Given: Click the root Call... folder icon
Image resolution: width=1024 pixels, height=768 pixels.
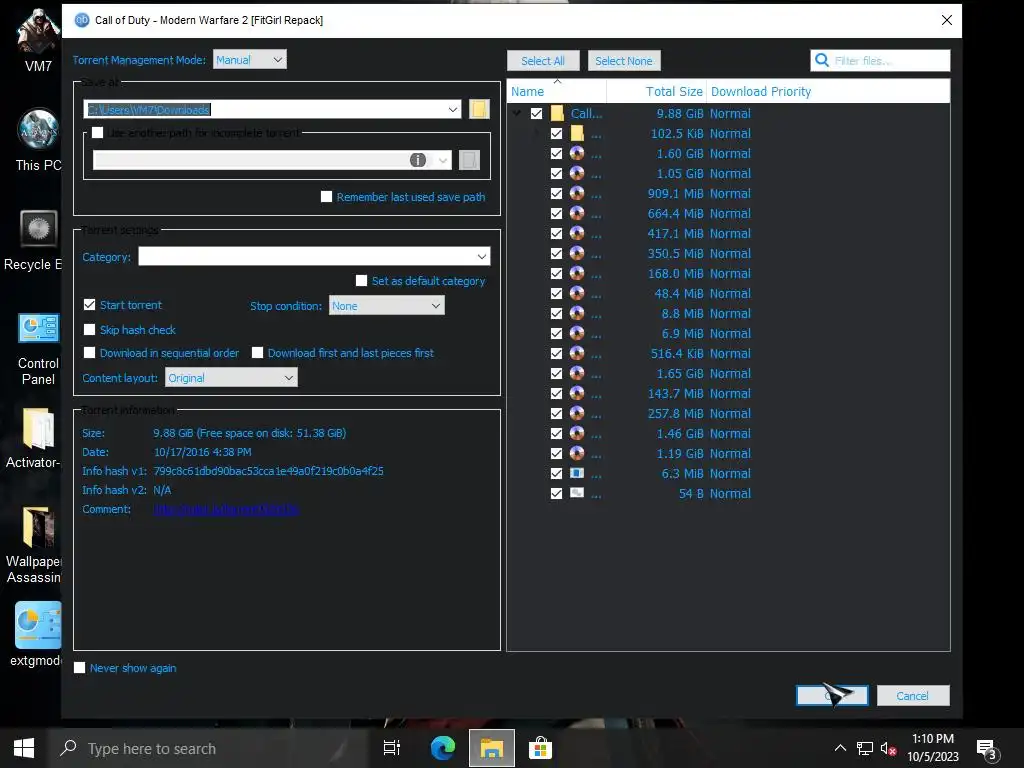Looking at the screenshot, I should point(557,114).
